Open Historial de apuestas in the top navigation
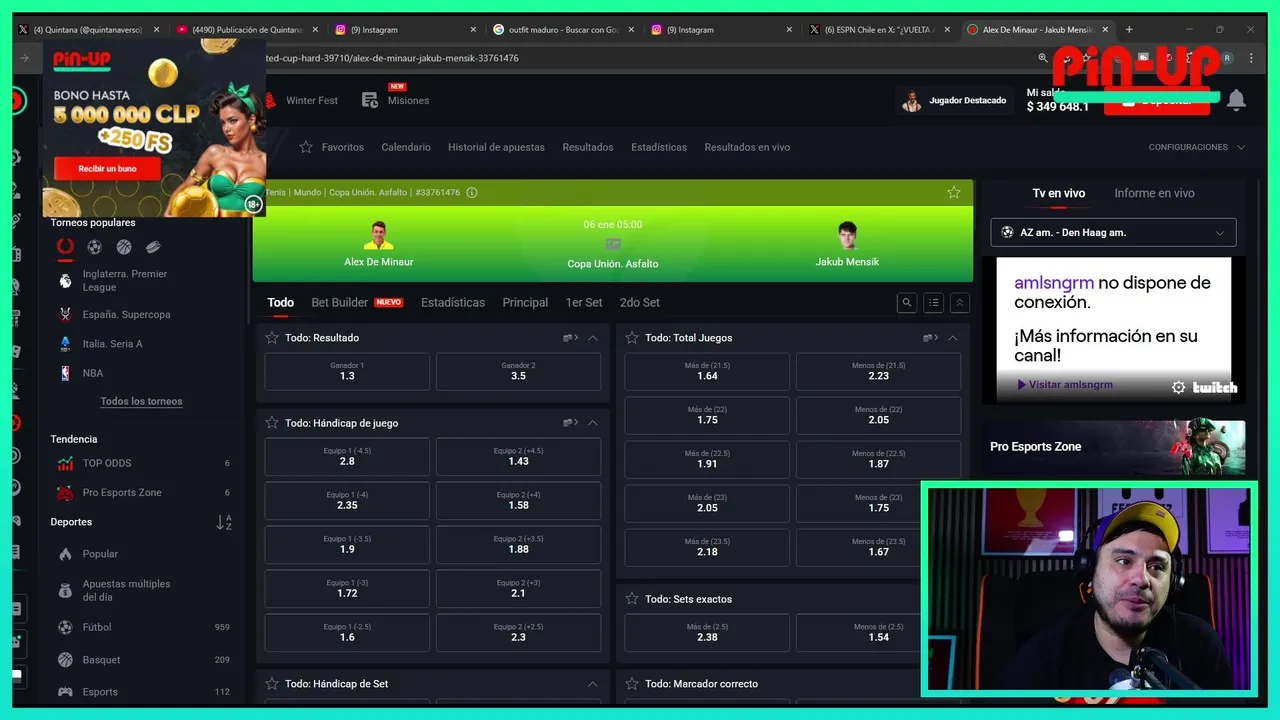1280x720 pixels. 496,147
